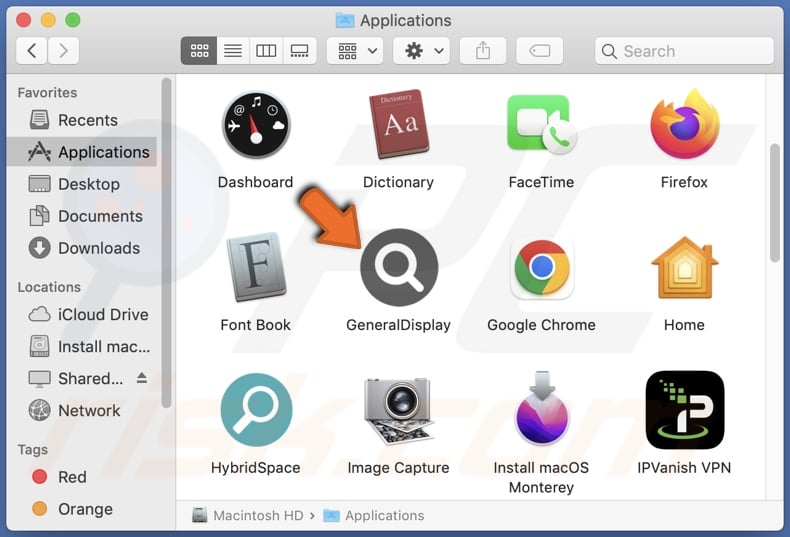Select the HybridSpace app icon

256,410
